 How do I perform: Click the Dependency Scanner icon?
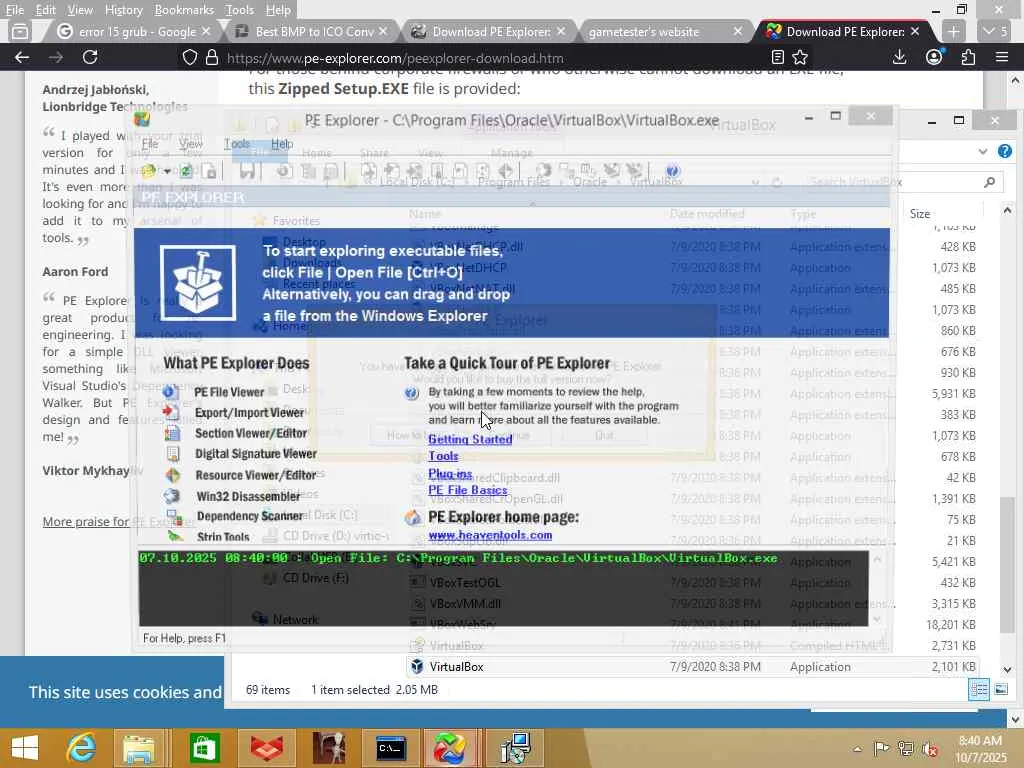[174, 517]
